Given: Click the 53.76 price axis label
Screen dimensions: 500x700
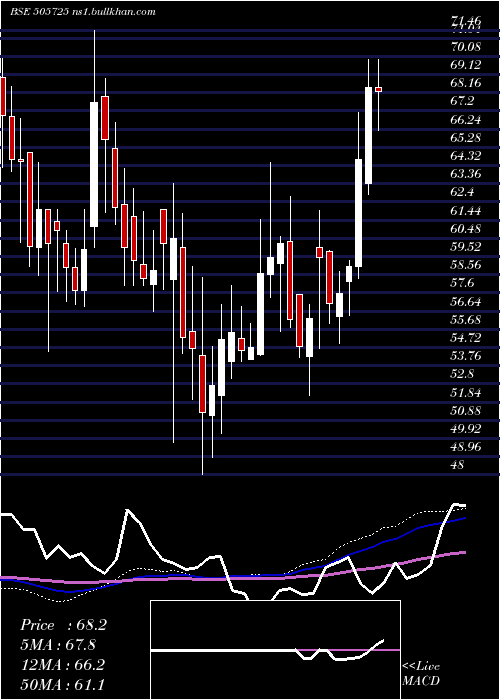Looking at the screenshot, I should (466, 356).
